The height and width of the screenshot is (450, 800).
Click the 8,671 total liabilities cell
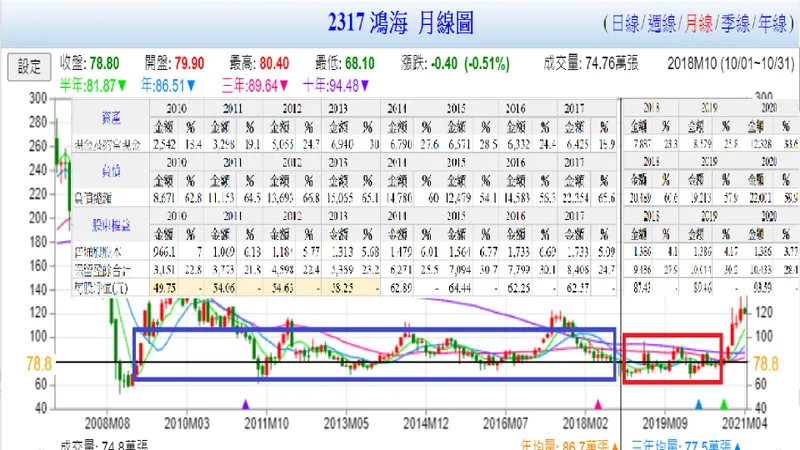tap(164, 198)
